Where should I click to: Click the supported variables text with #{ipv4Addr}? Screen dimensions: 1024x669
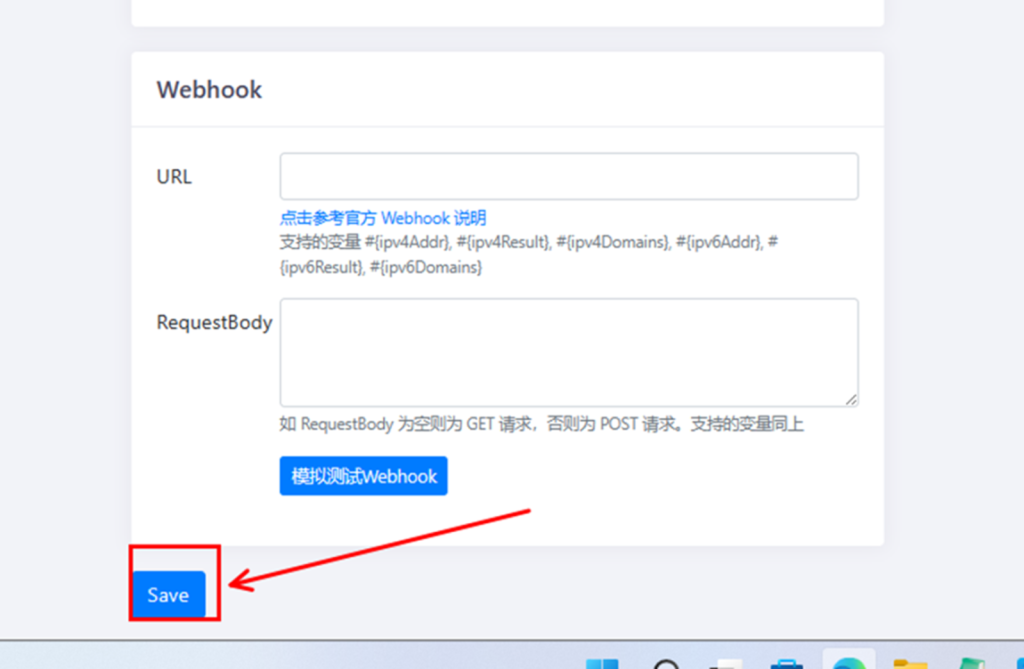coord(529,254)
